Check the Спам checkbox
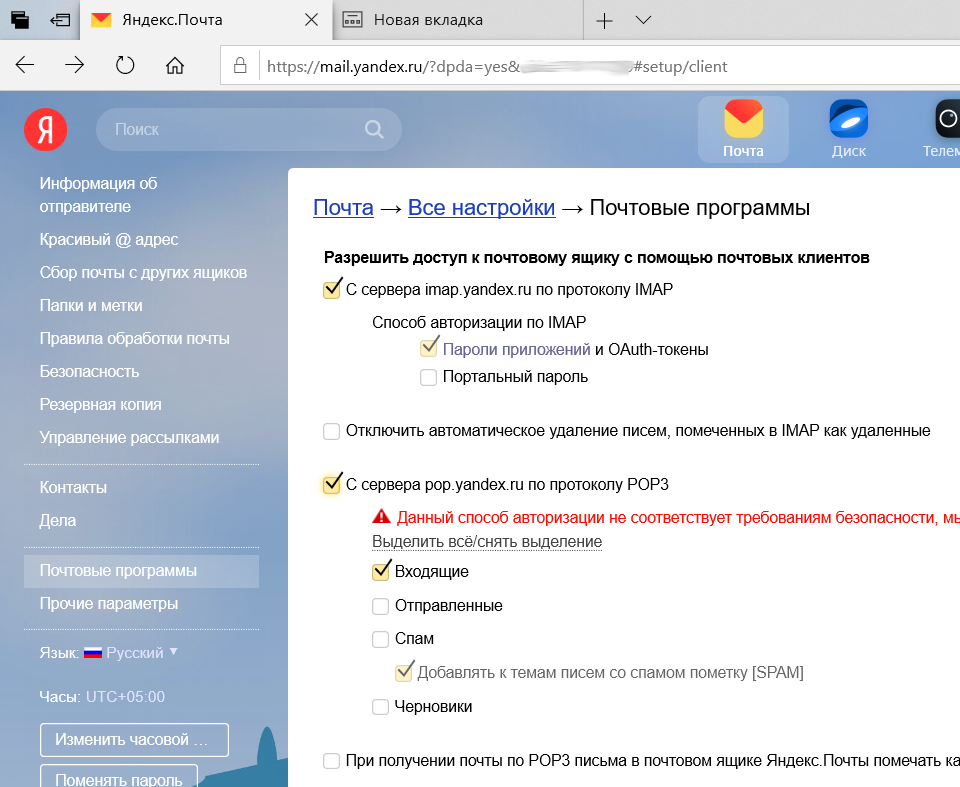Viewport: 960px width, 787px height. click(x=381, y=639)
